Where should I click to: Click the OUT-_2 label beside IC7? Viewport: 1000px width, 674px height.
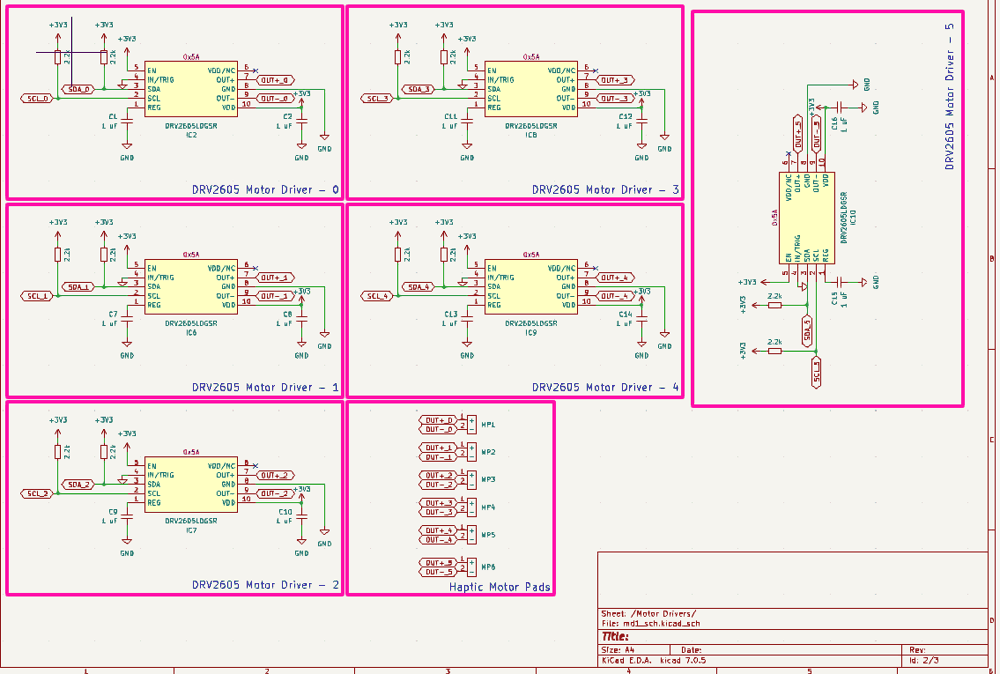[276, 494]
